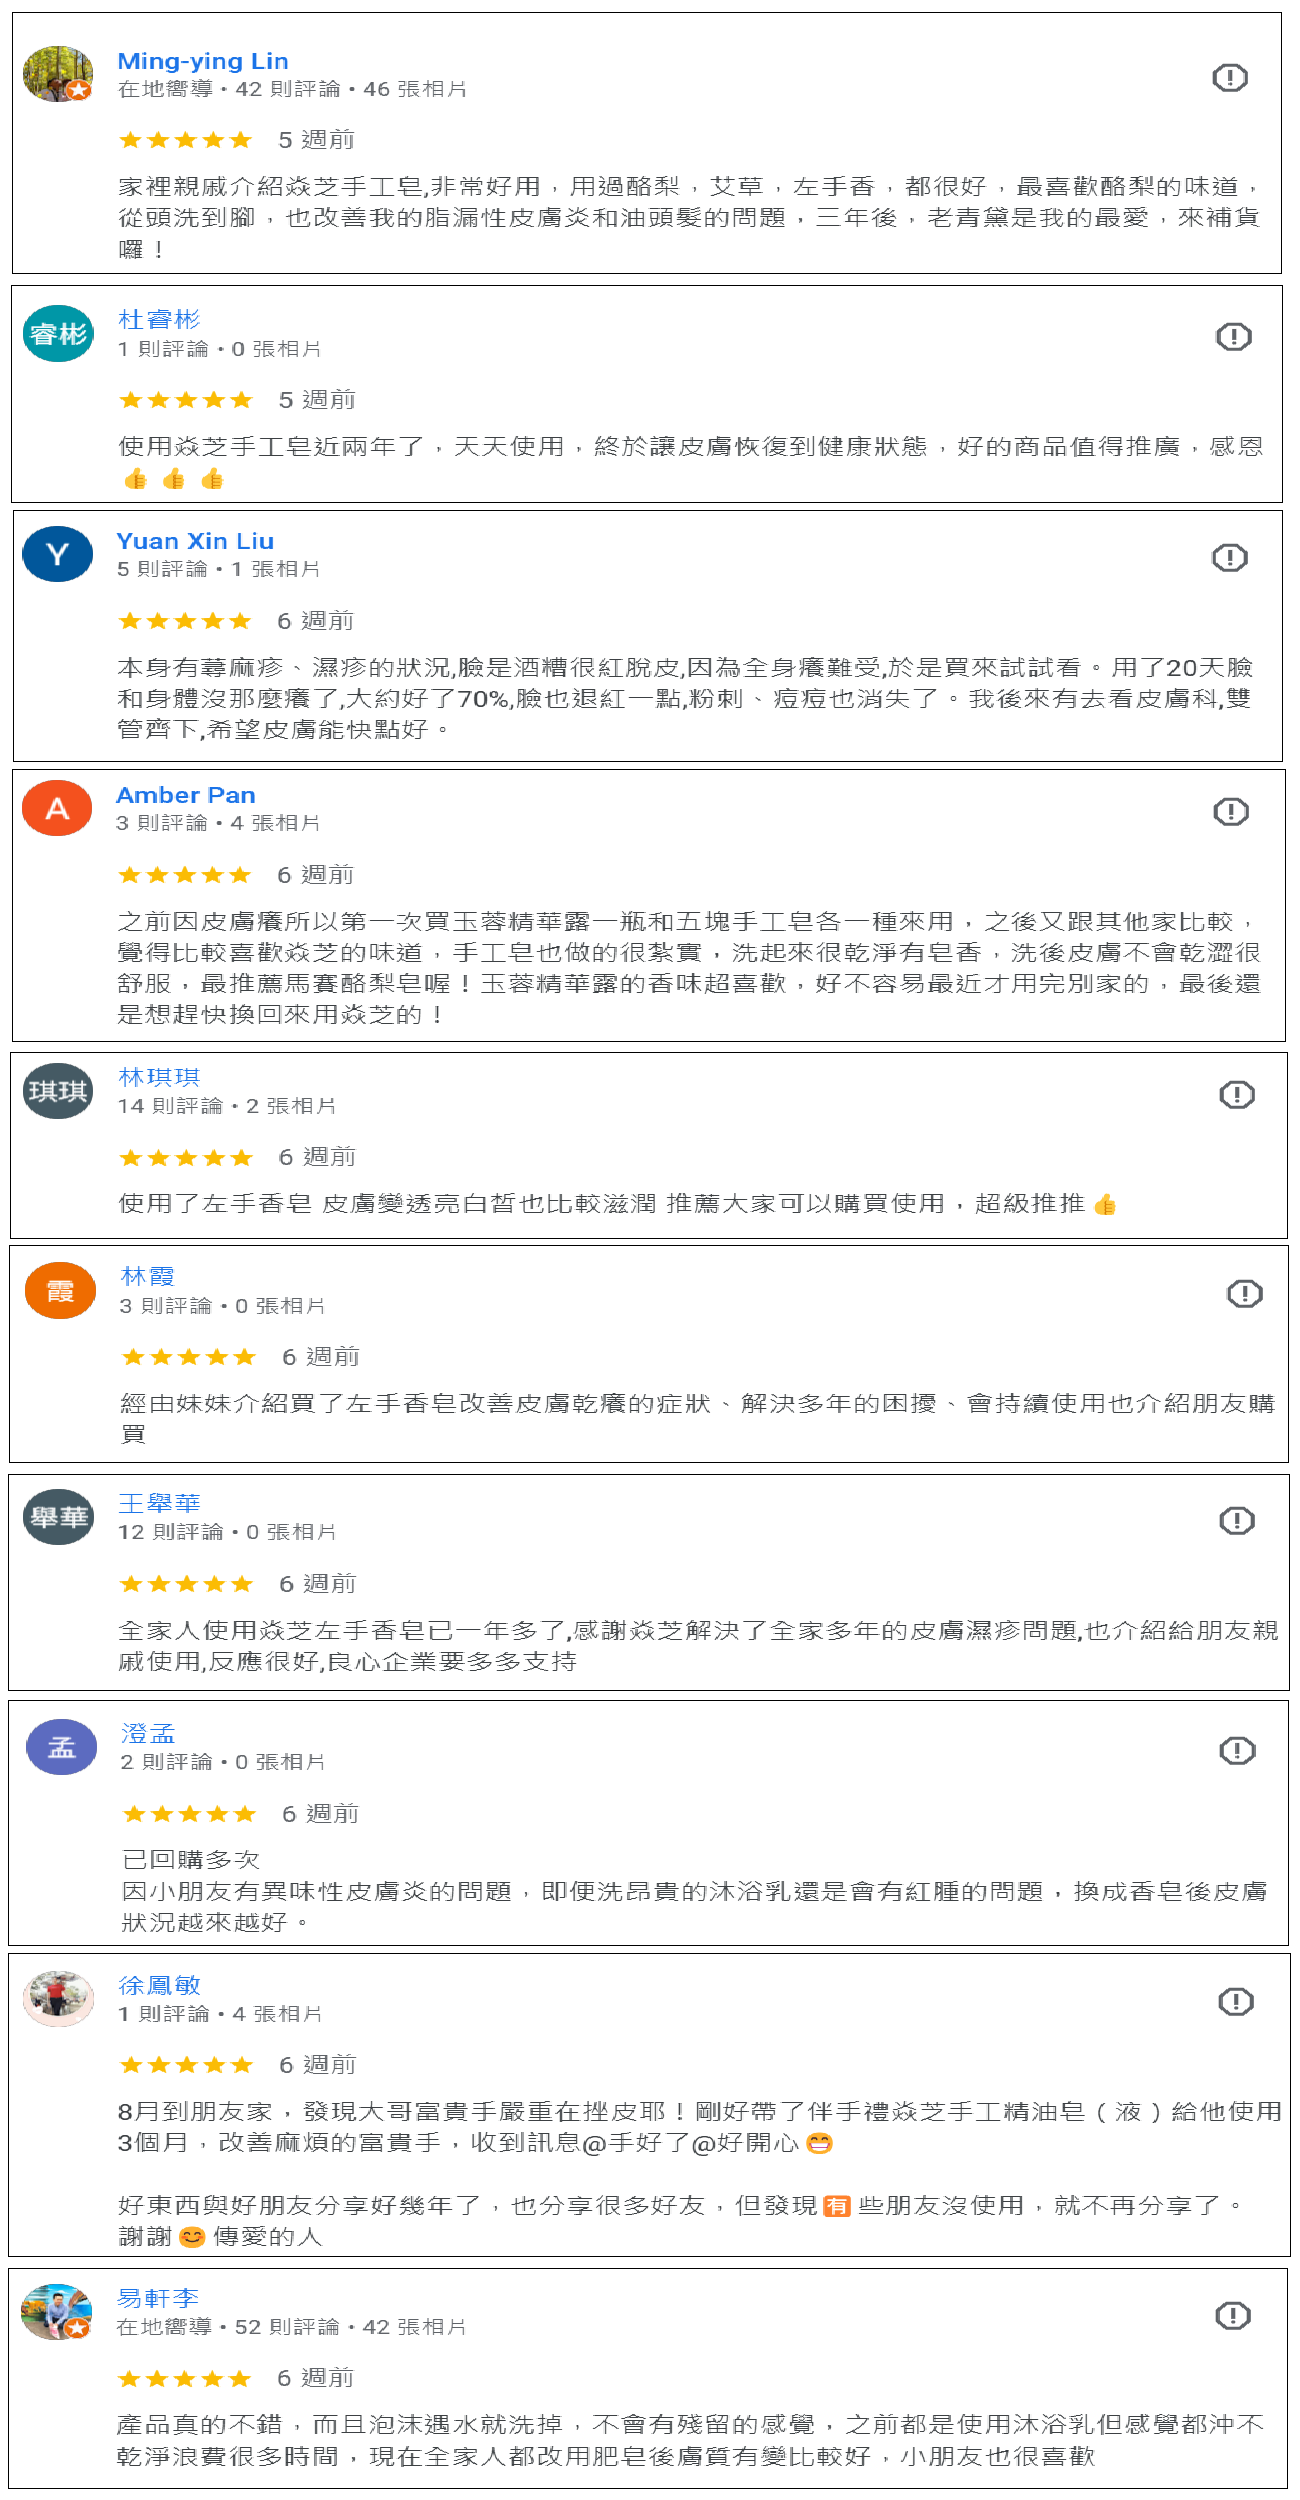Click the flag icon on 澄孟's review
The height and width of the screenshot is (2500, 1300).
pos(1236,1751)
